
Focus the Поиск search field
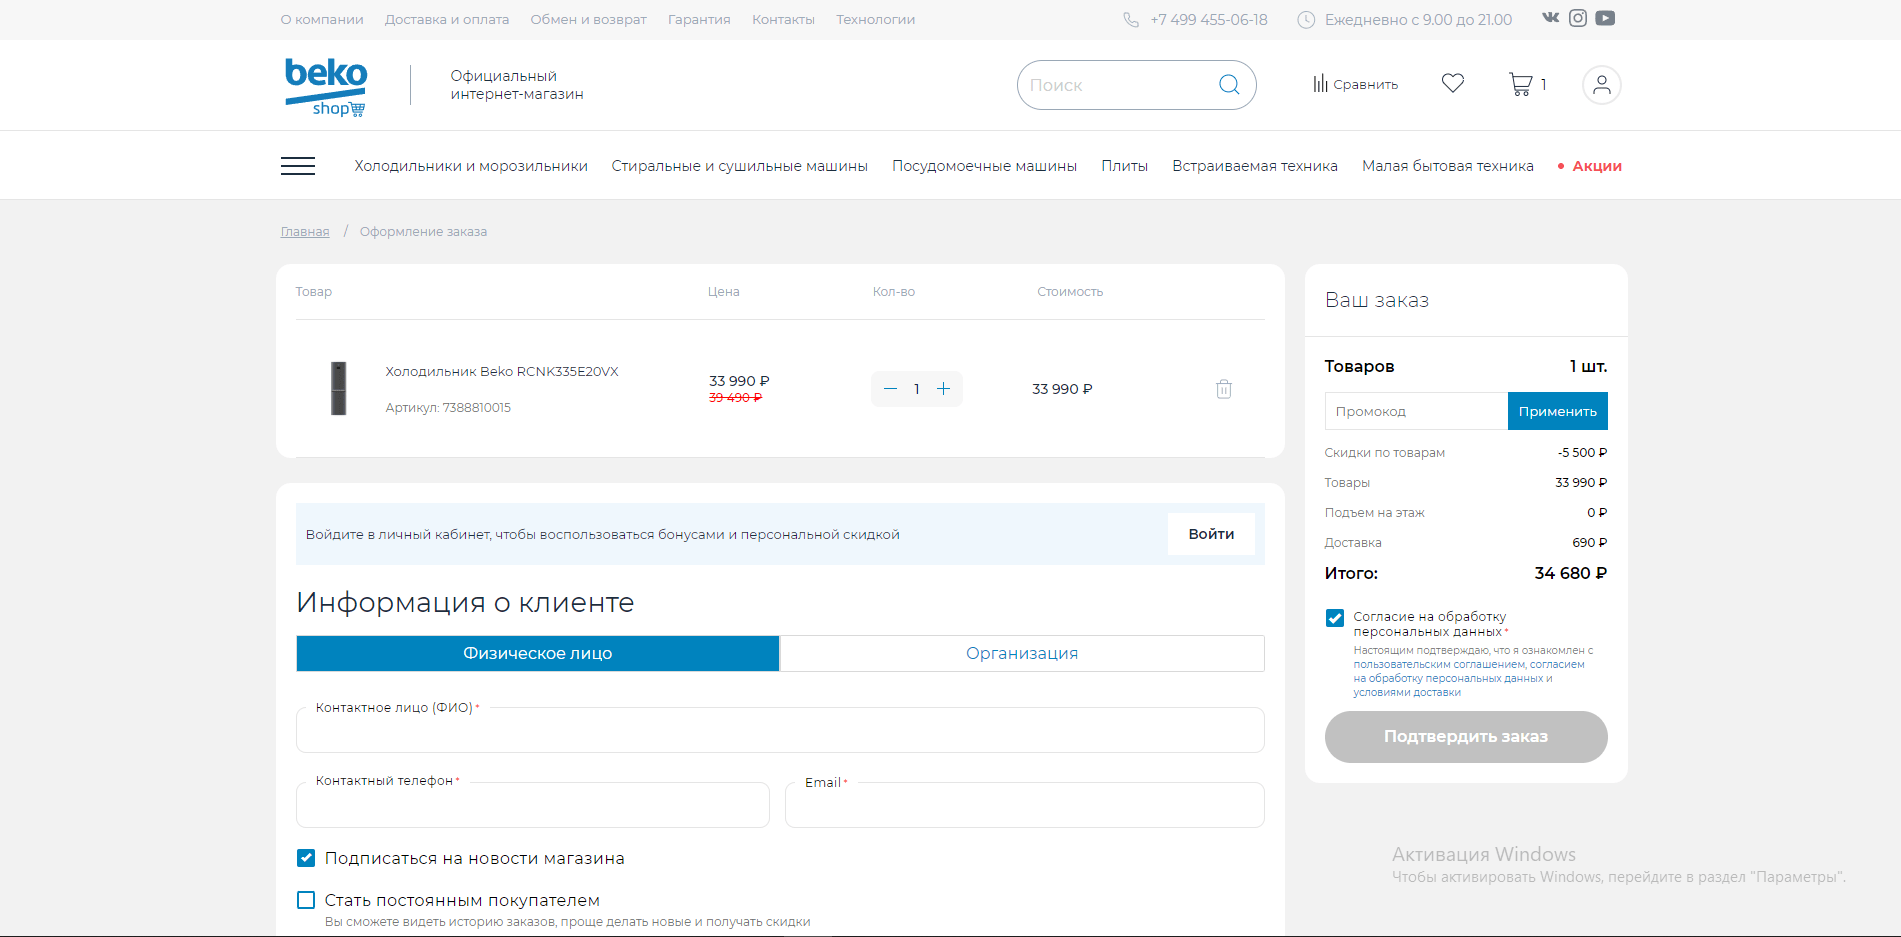click(1118, 85)
